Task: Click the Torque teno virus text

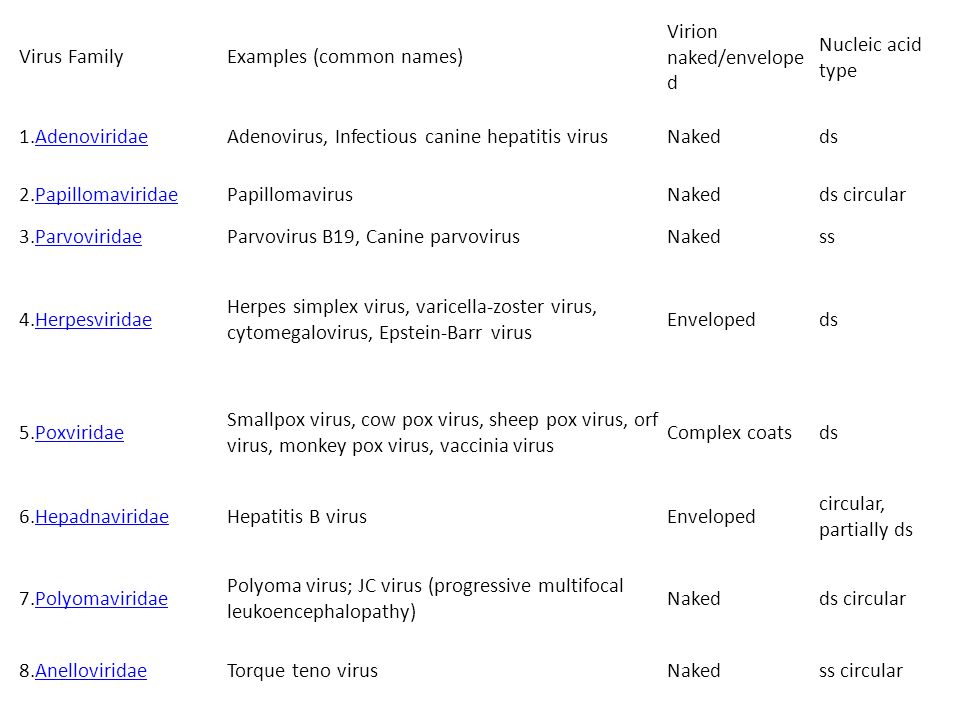Action: [x=302, y=671]
